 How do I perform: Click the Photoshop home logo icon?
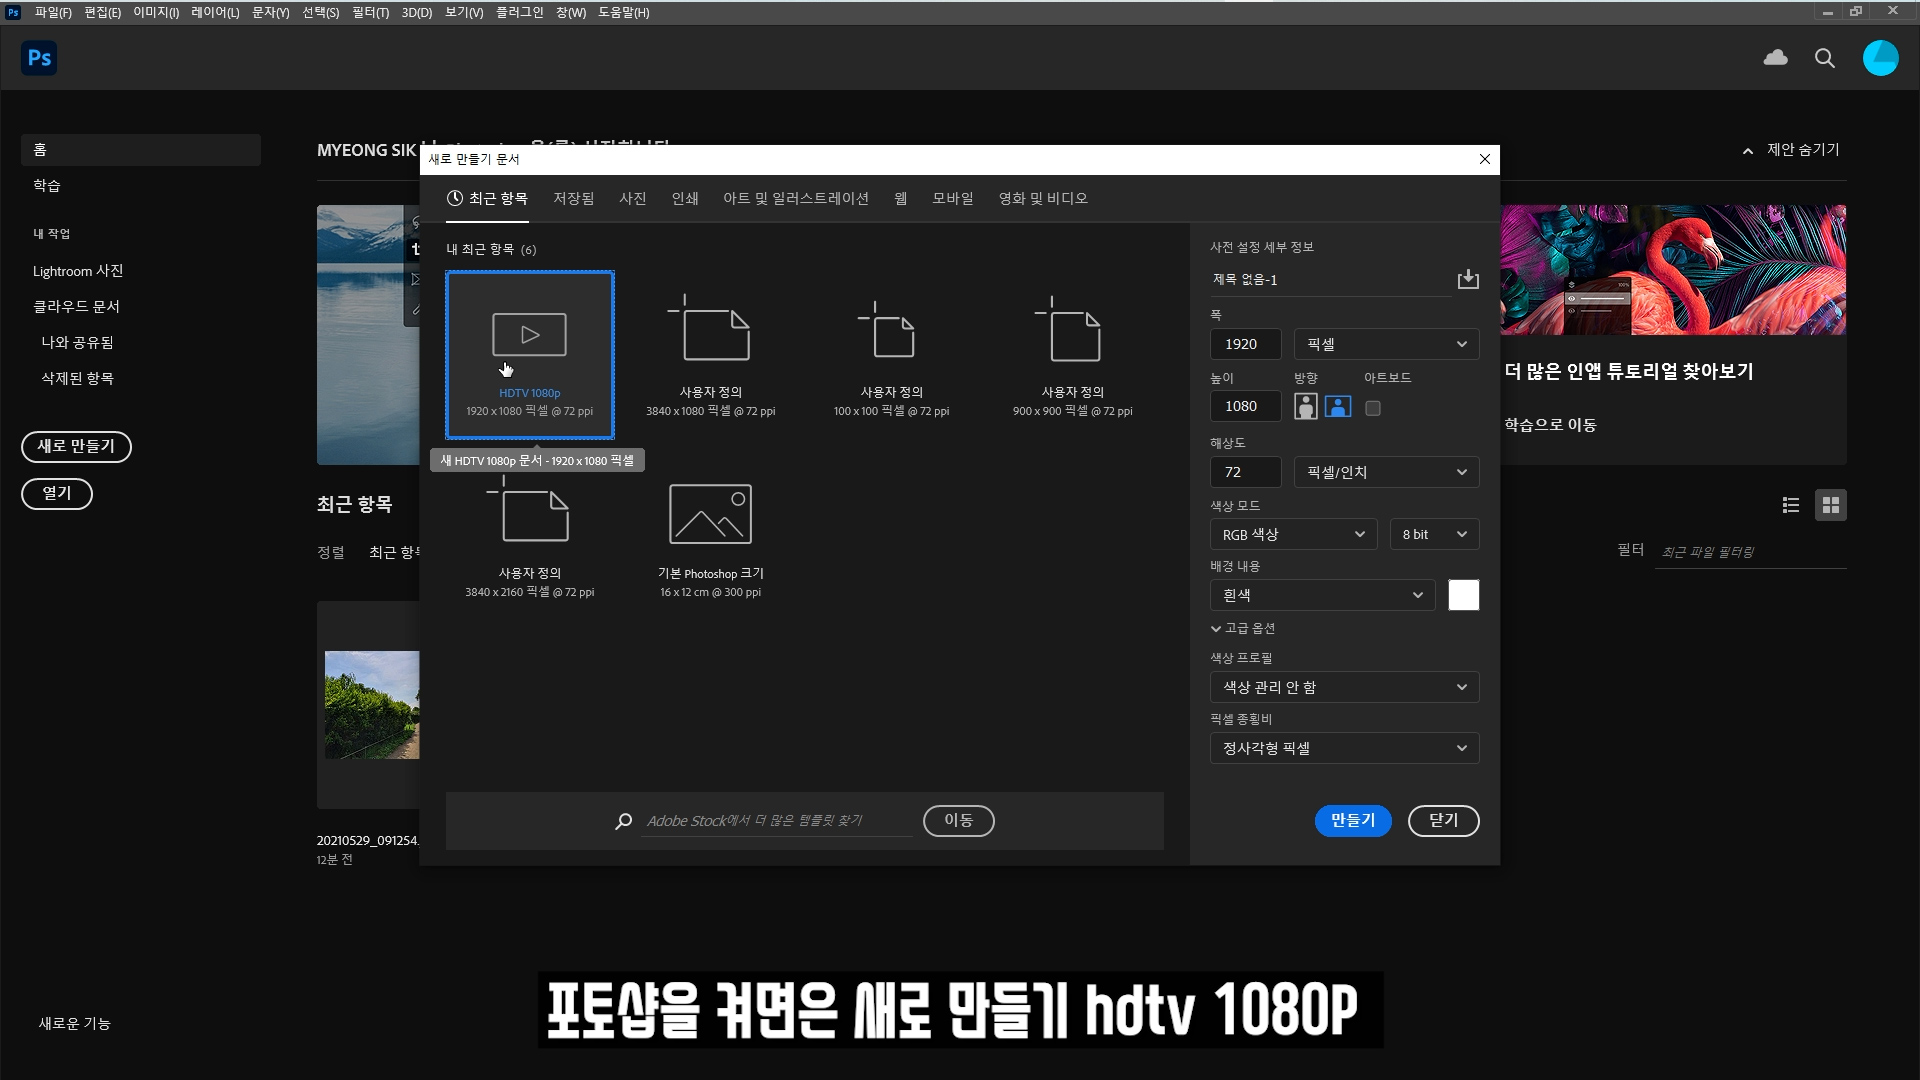(x=39, y=58)
